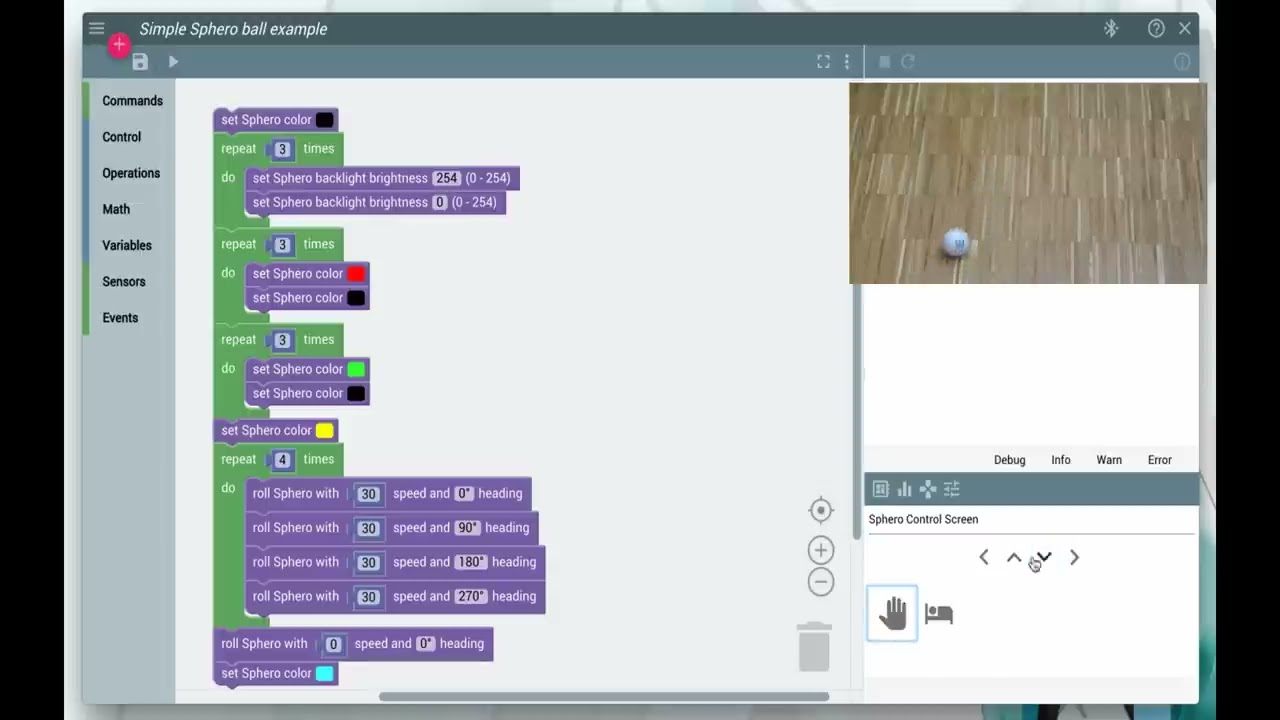Click the info icon in the right toolbar
Image resolution: width=1280 pixels, height=720 pixels.
tap(1182, 62)
